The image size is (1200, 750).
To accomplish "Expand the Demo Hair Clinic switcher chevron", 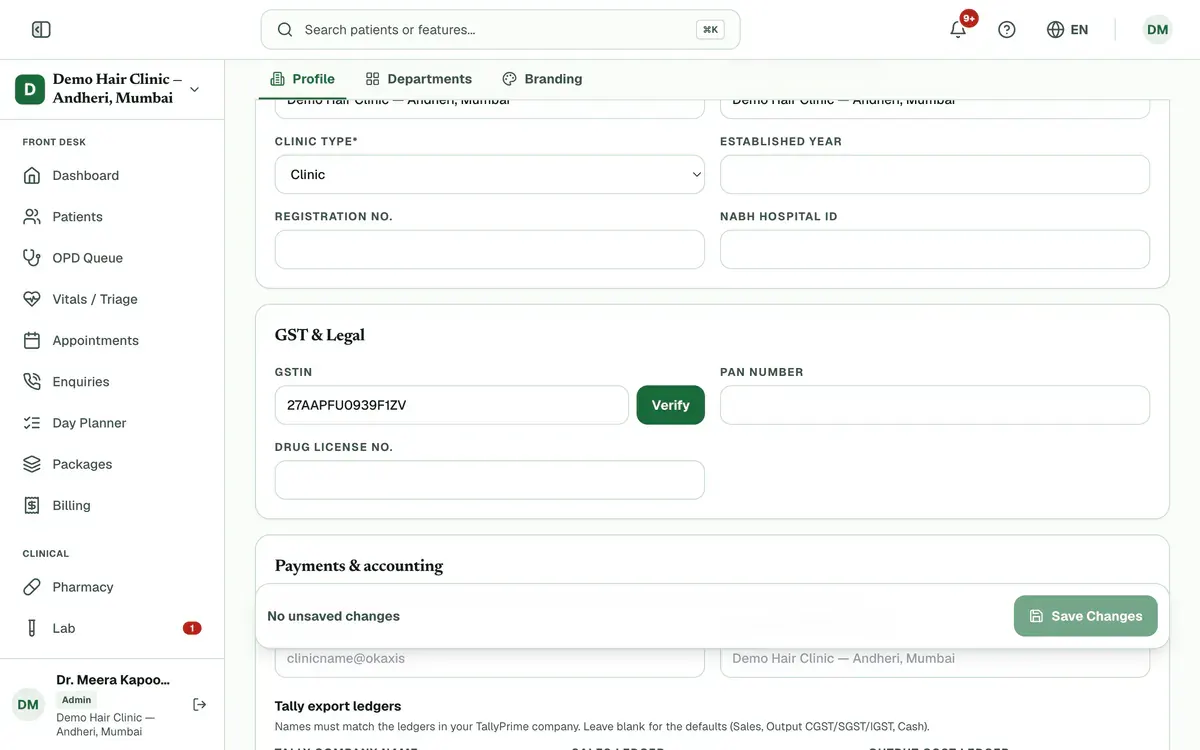I will click(194, 89).
